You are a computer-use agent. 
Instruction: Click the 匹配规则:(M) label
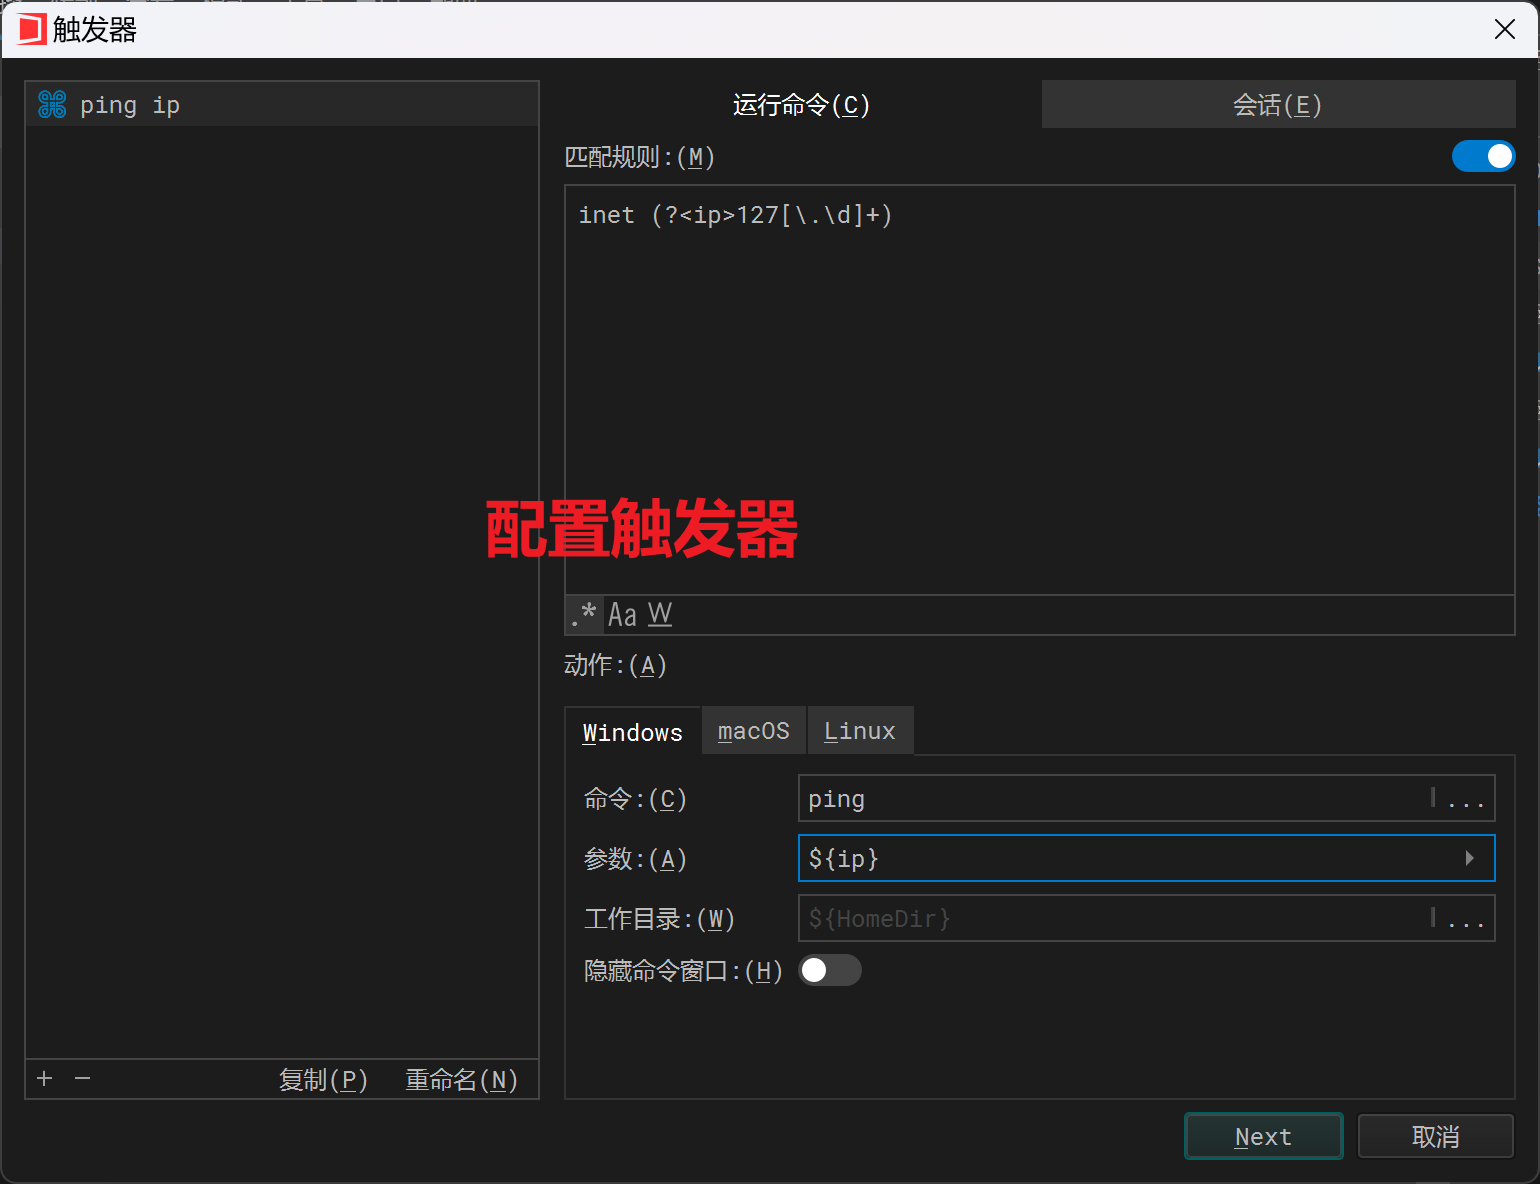(x=640, y=157)
